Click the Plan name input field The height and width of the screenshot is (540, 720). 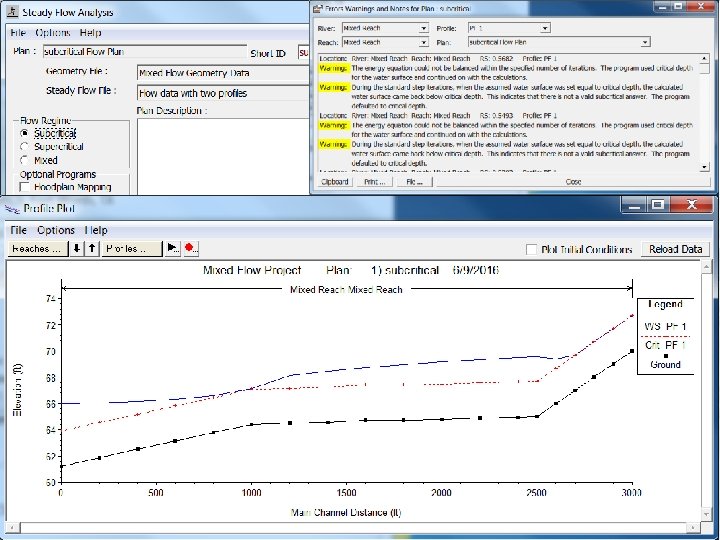[x=145, y=51]
